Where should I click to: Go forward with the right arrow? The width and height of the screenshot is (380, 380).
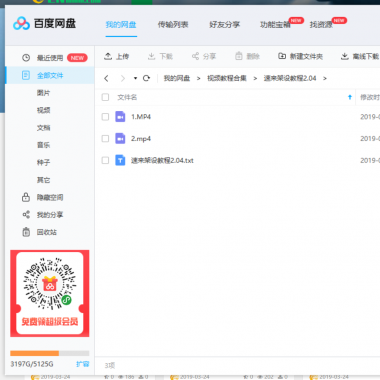123,78
